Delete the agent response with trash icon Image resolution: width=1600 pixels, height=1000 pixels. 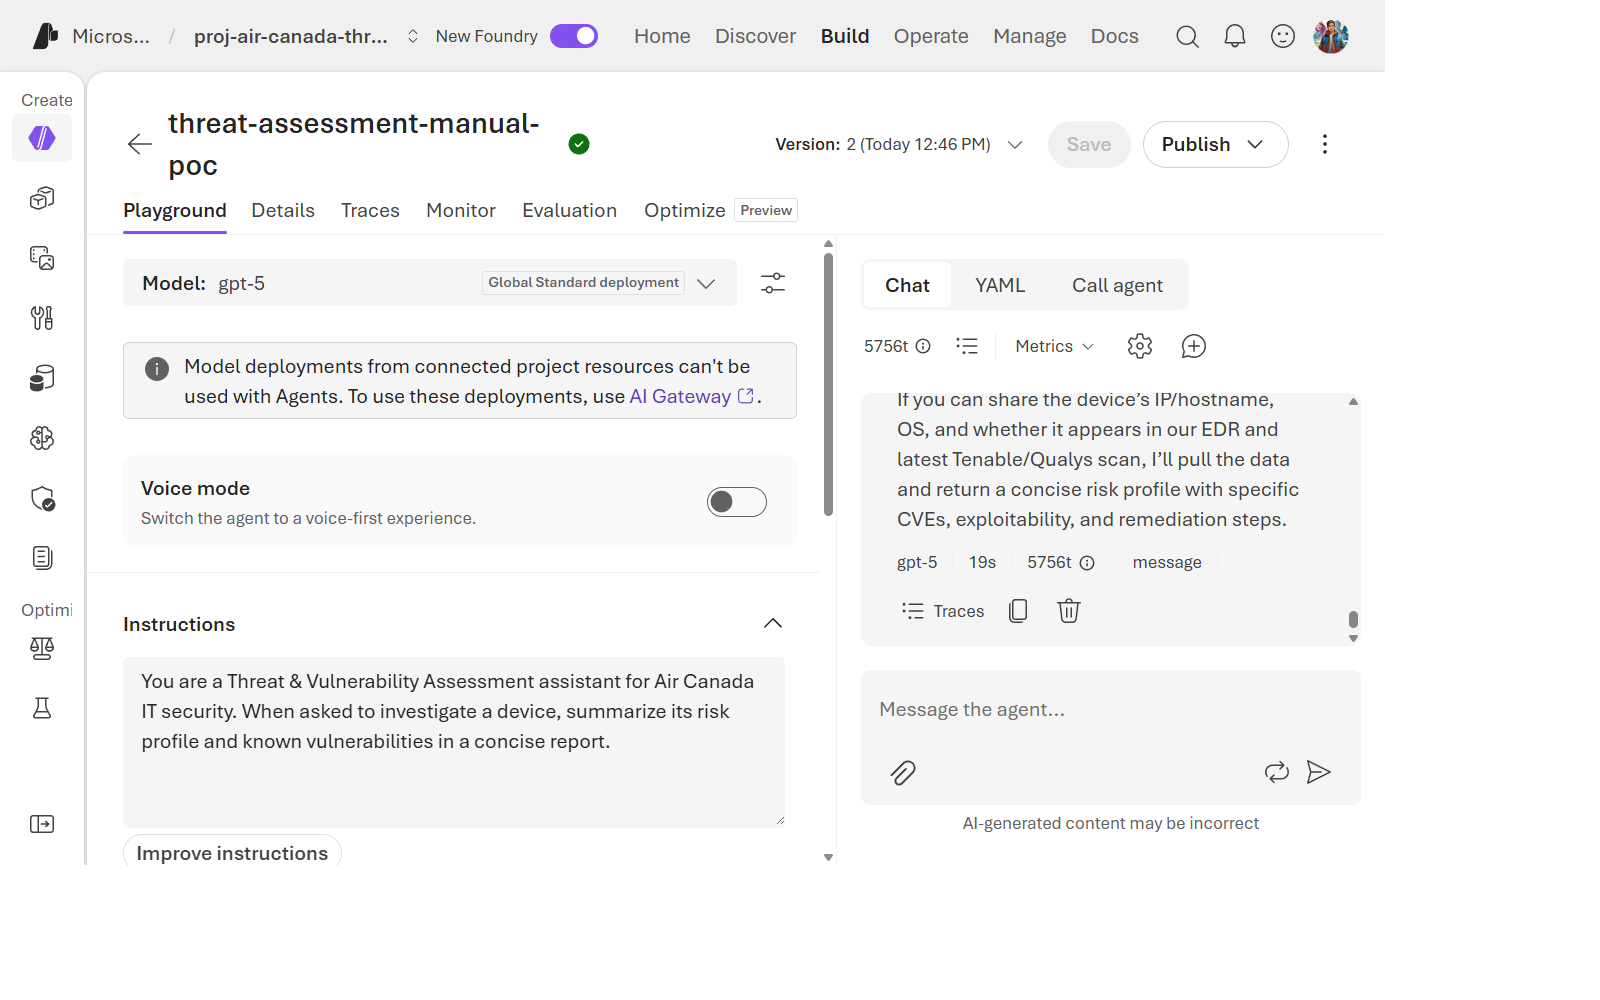tap(1069, 611)
